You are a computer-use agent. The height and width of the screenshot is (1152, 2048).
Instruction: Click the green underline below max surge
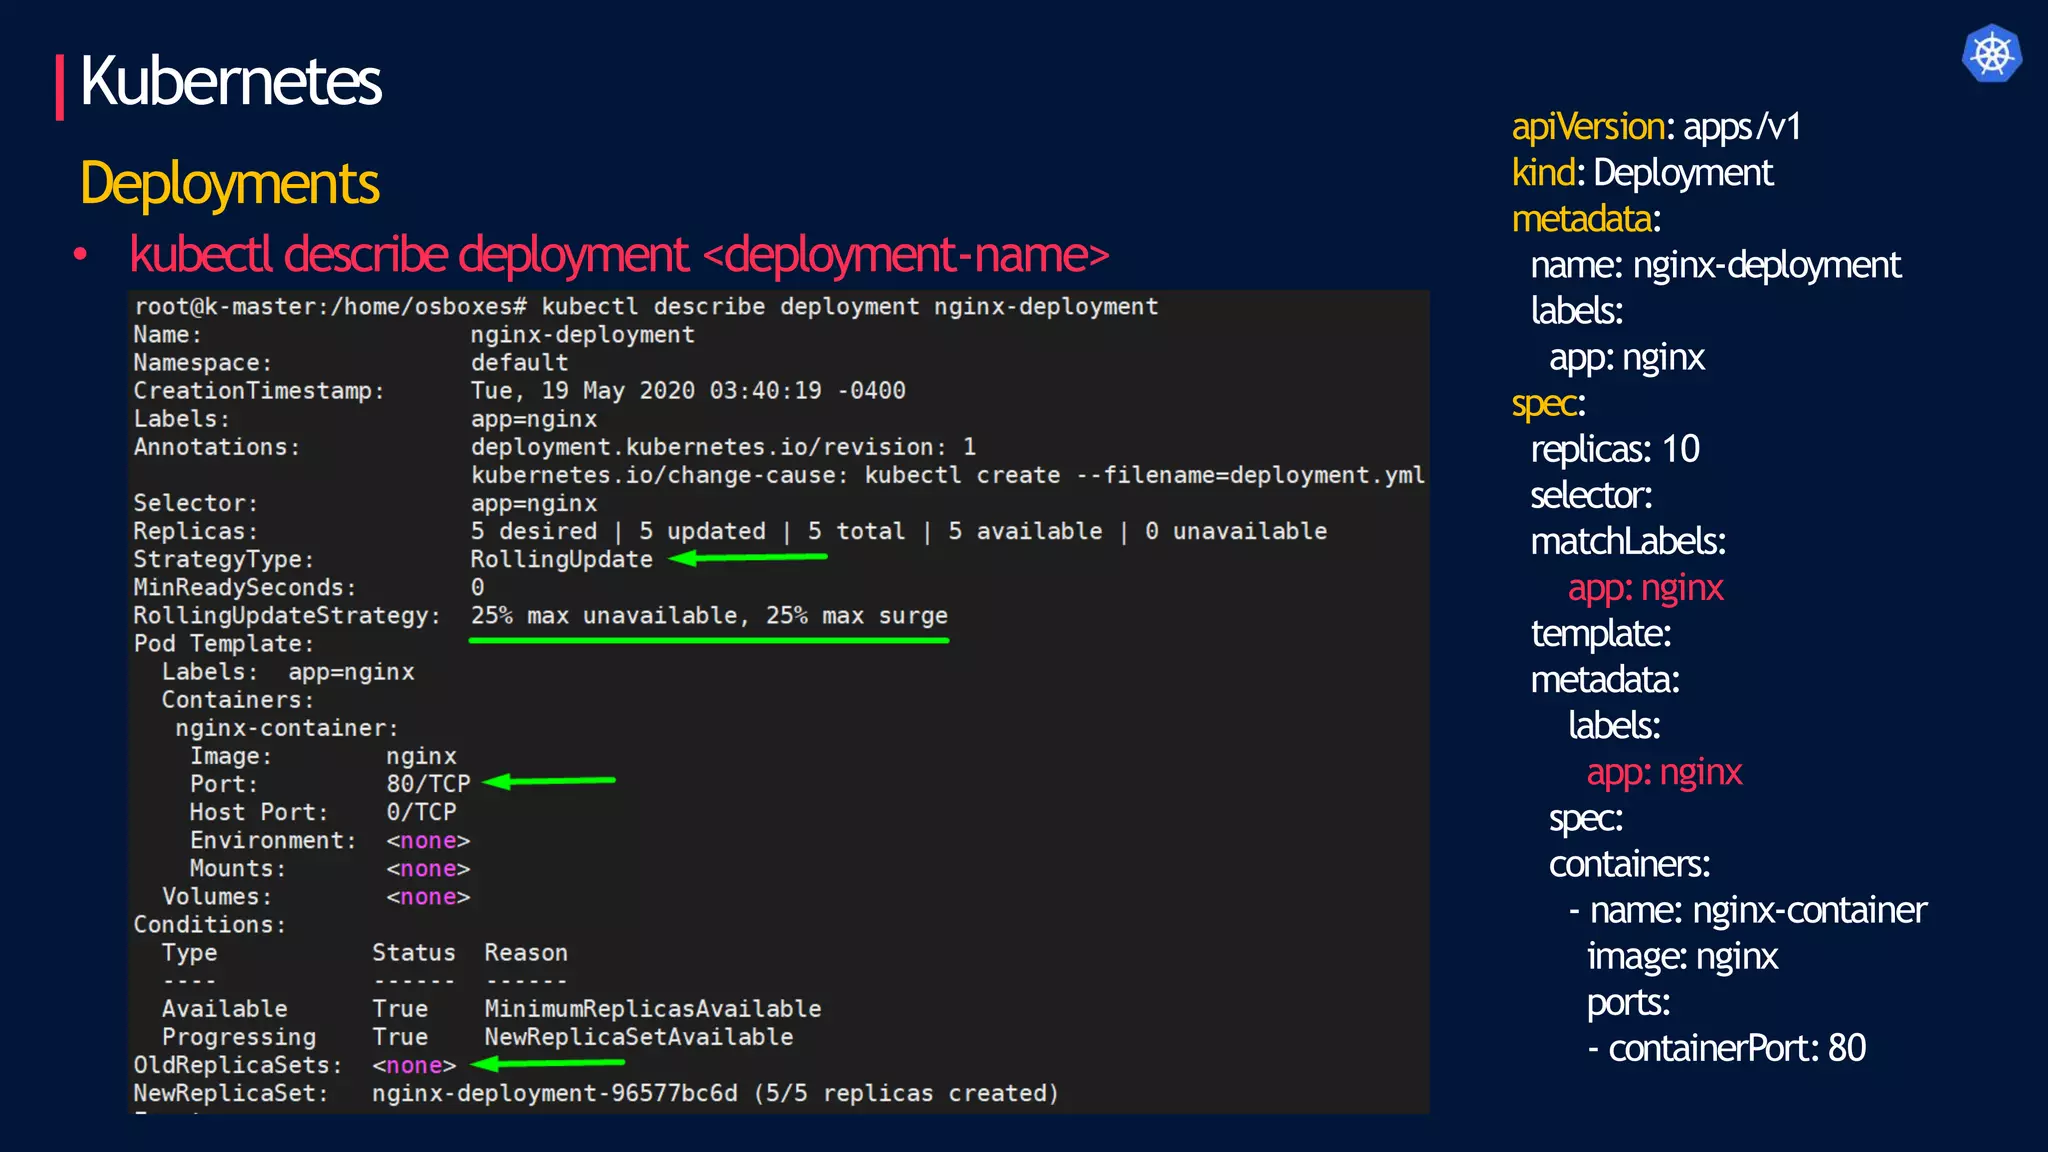(x=708, y=640)
